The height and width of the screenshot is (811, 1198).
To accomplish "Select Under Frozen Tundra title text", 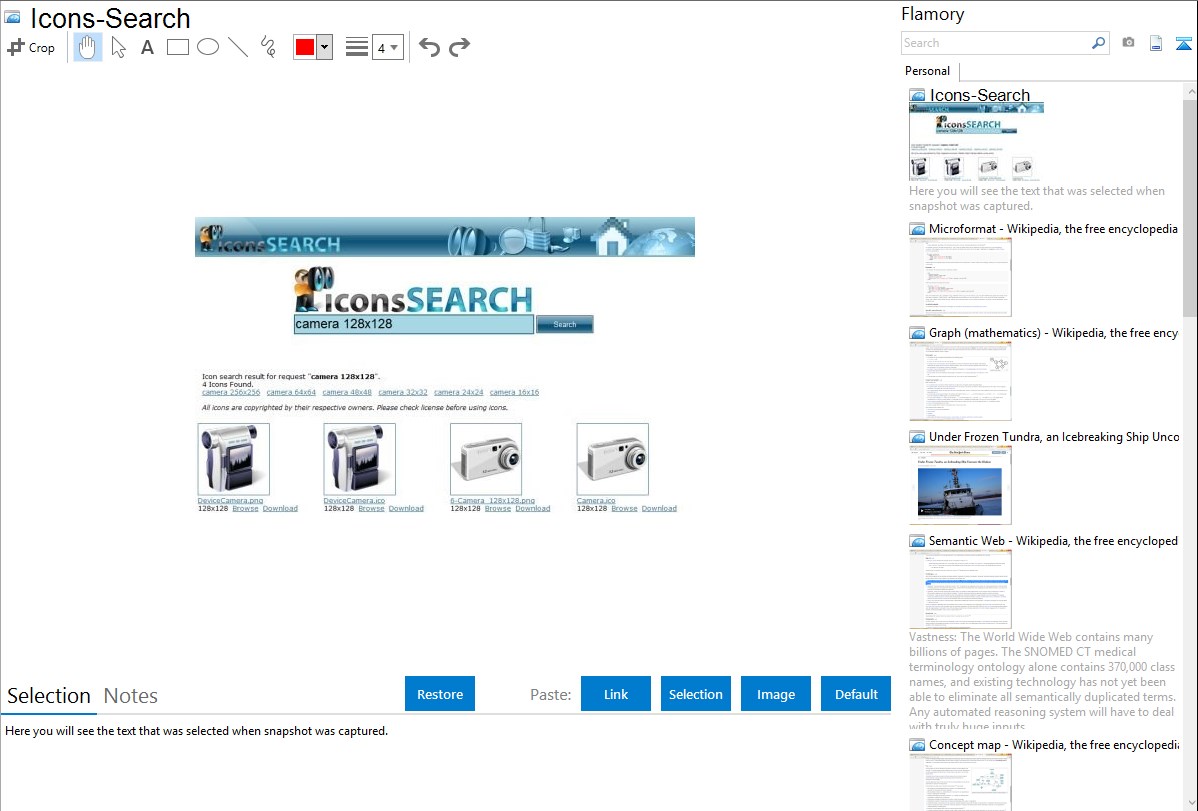I will [x=1054, y=436].
